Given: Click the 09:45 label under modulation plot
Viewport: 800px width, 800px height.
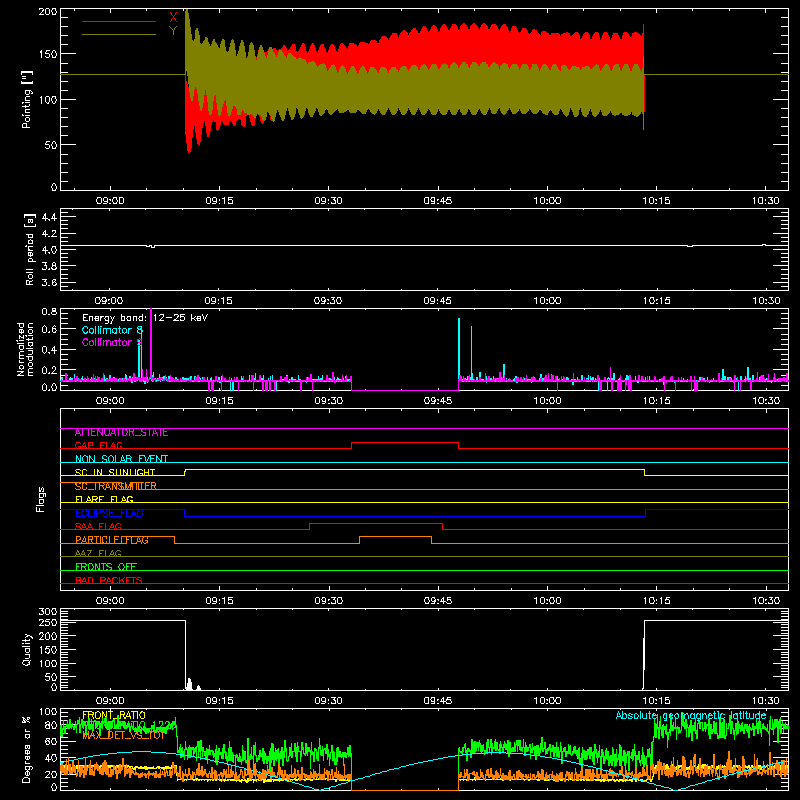Looking at the screenshot, I should pyautogui.click(x=438, y=401).
